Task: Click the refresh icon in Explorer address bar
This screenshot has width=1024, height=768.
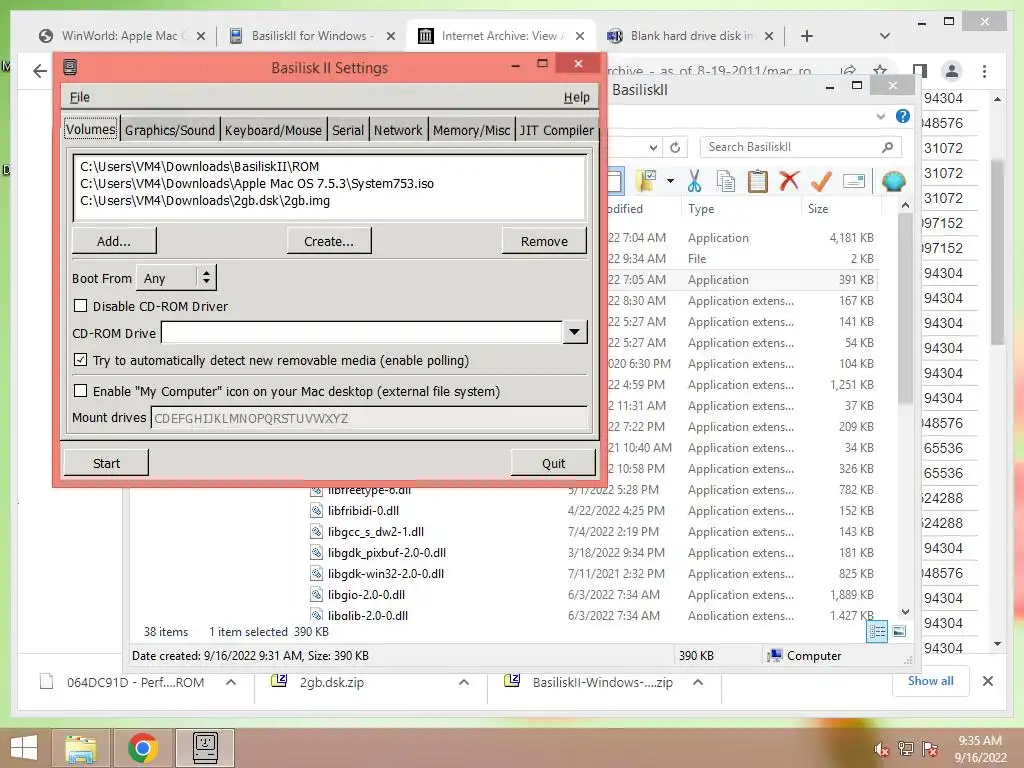Action: tap(675, 147)
